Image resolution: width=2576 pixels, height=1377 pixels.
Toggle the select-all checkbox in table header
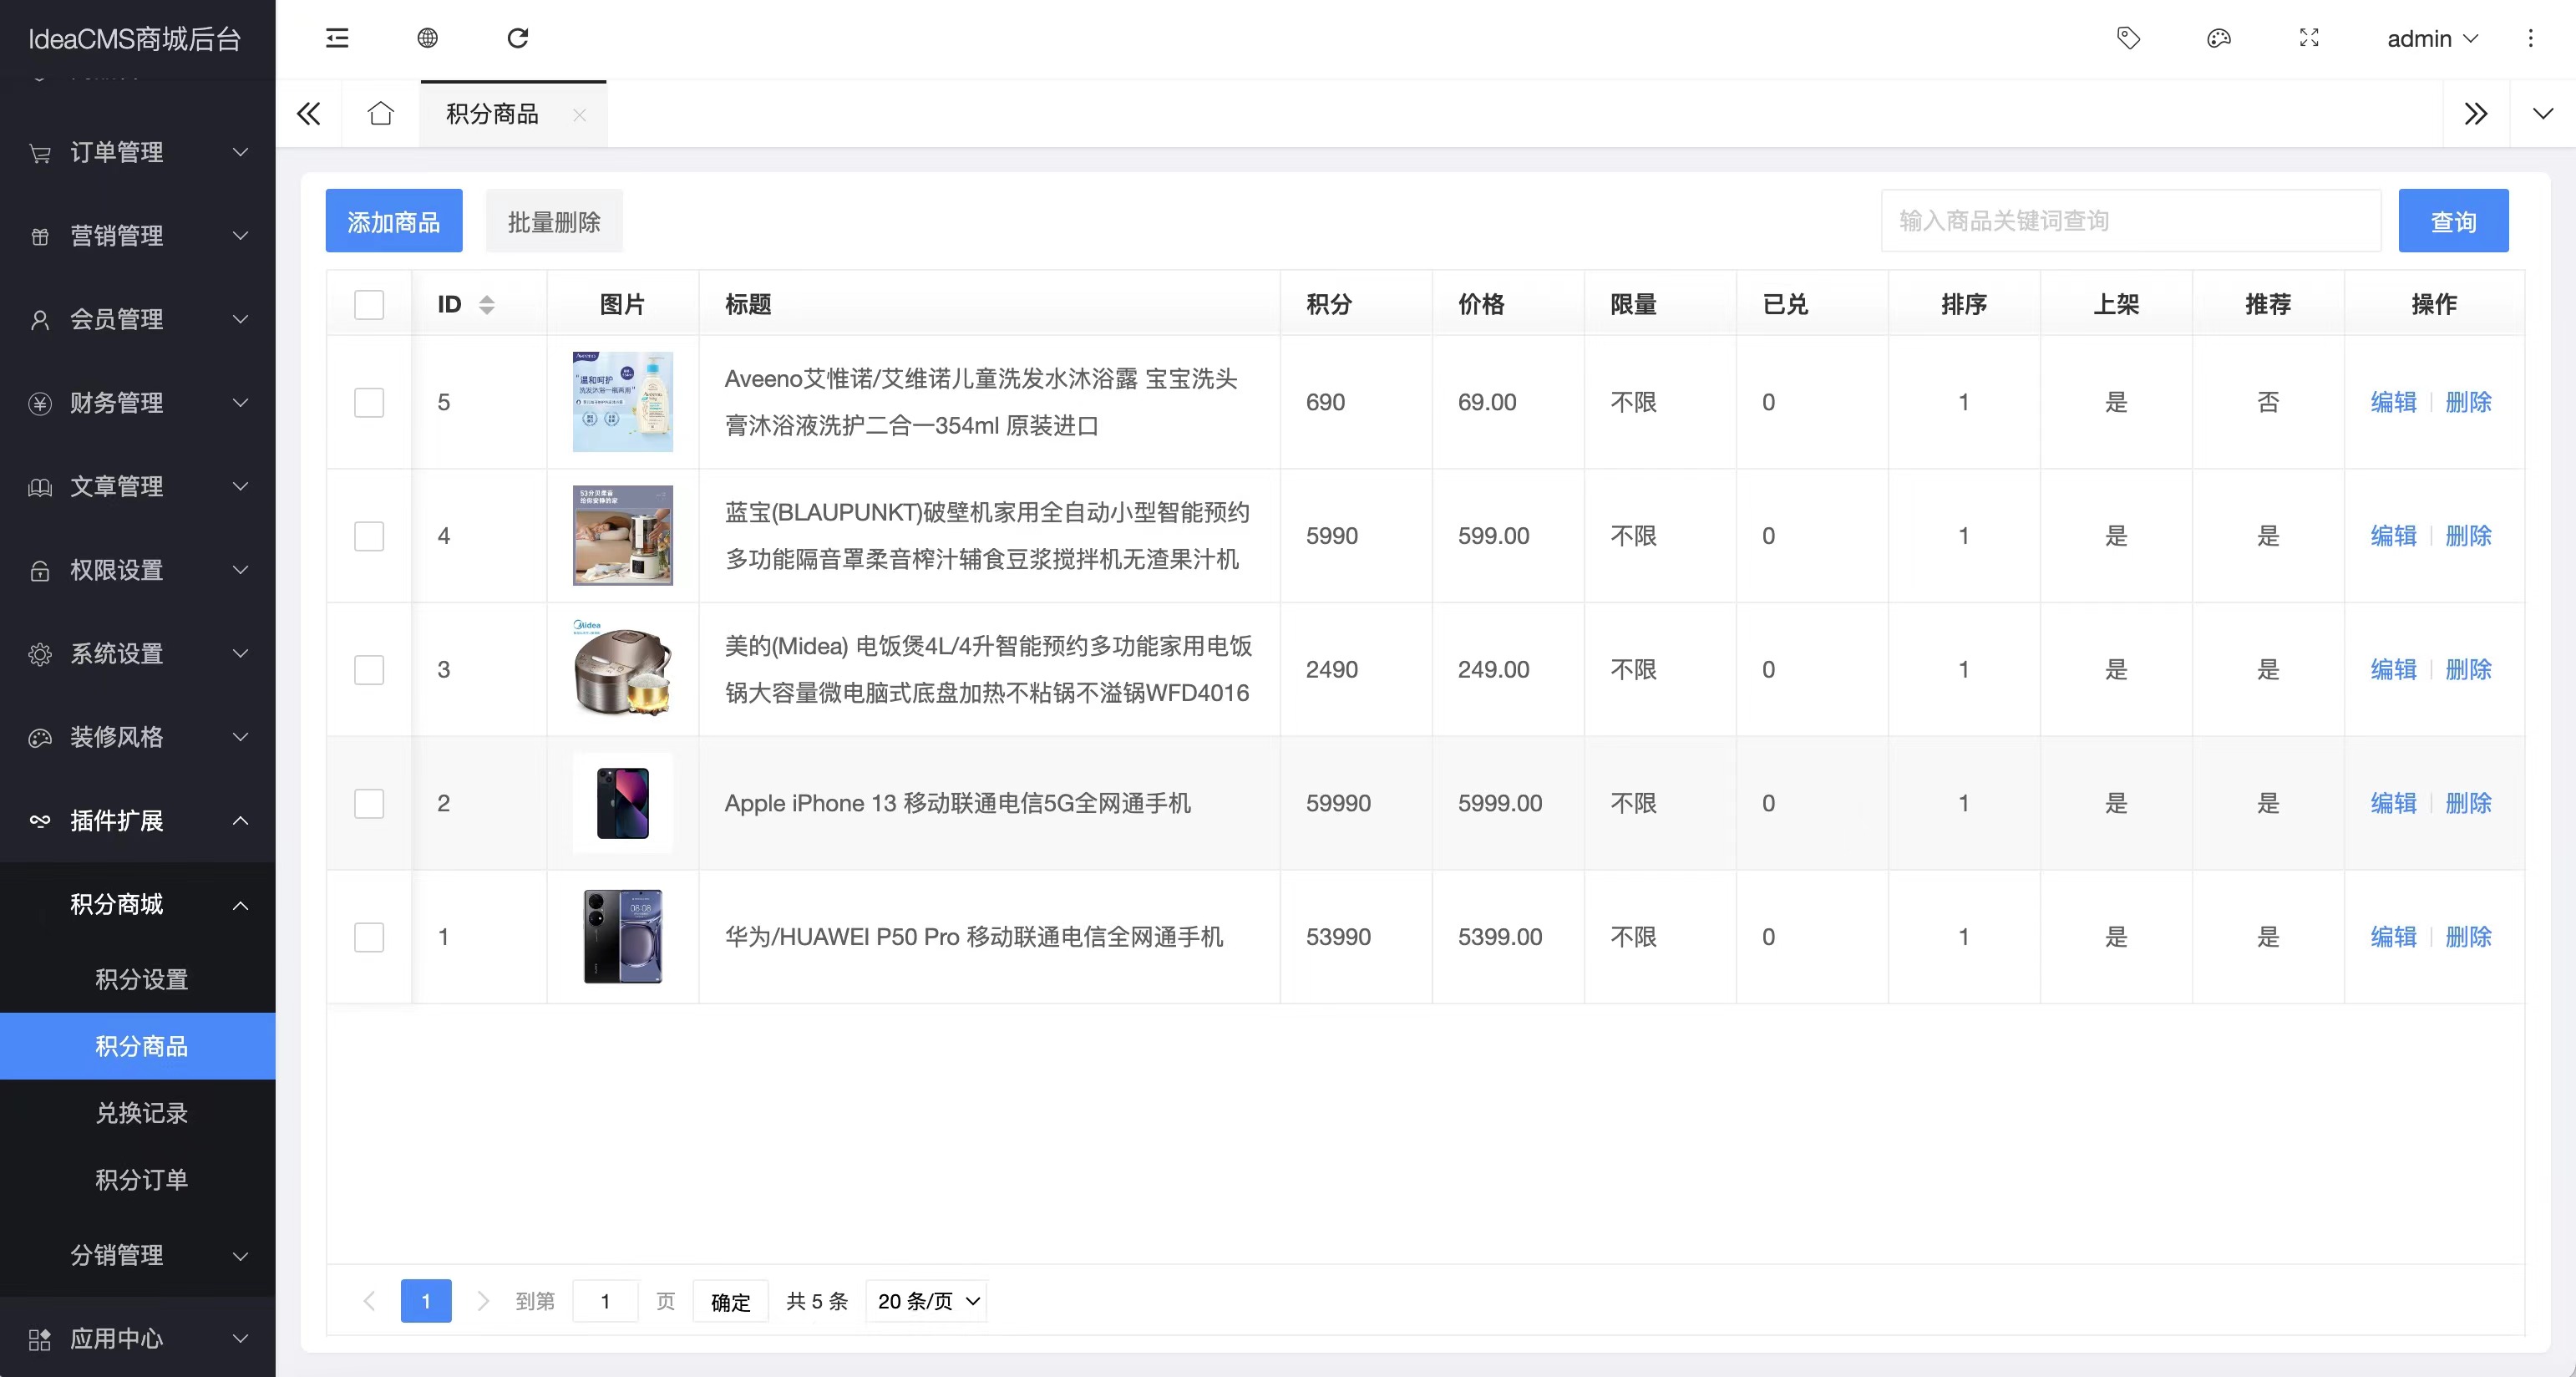pos(369,304)
